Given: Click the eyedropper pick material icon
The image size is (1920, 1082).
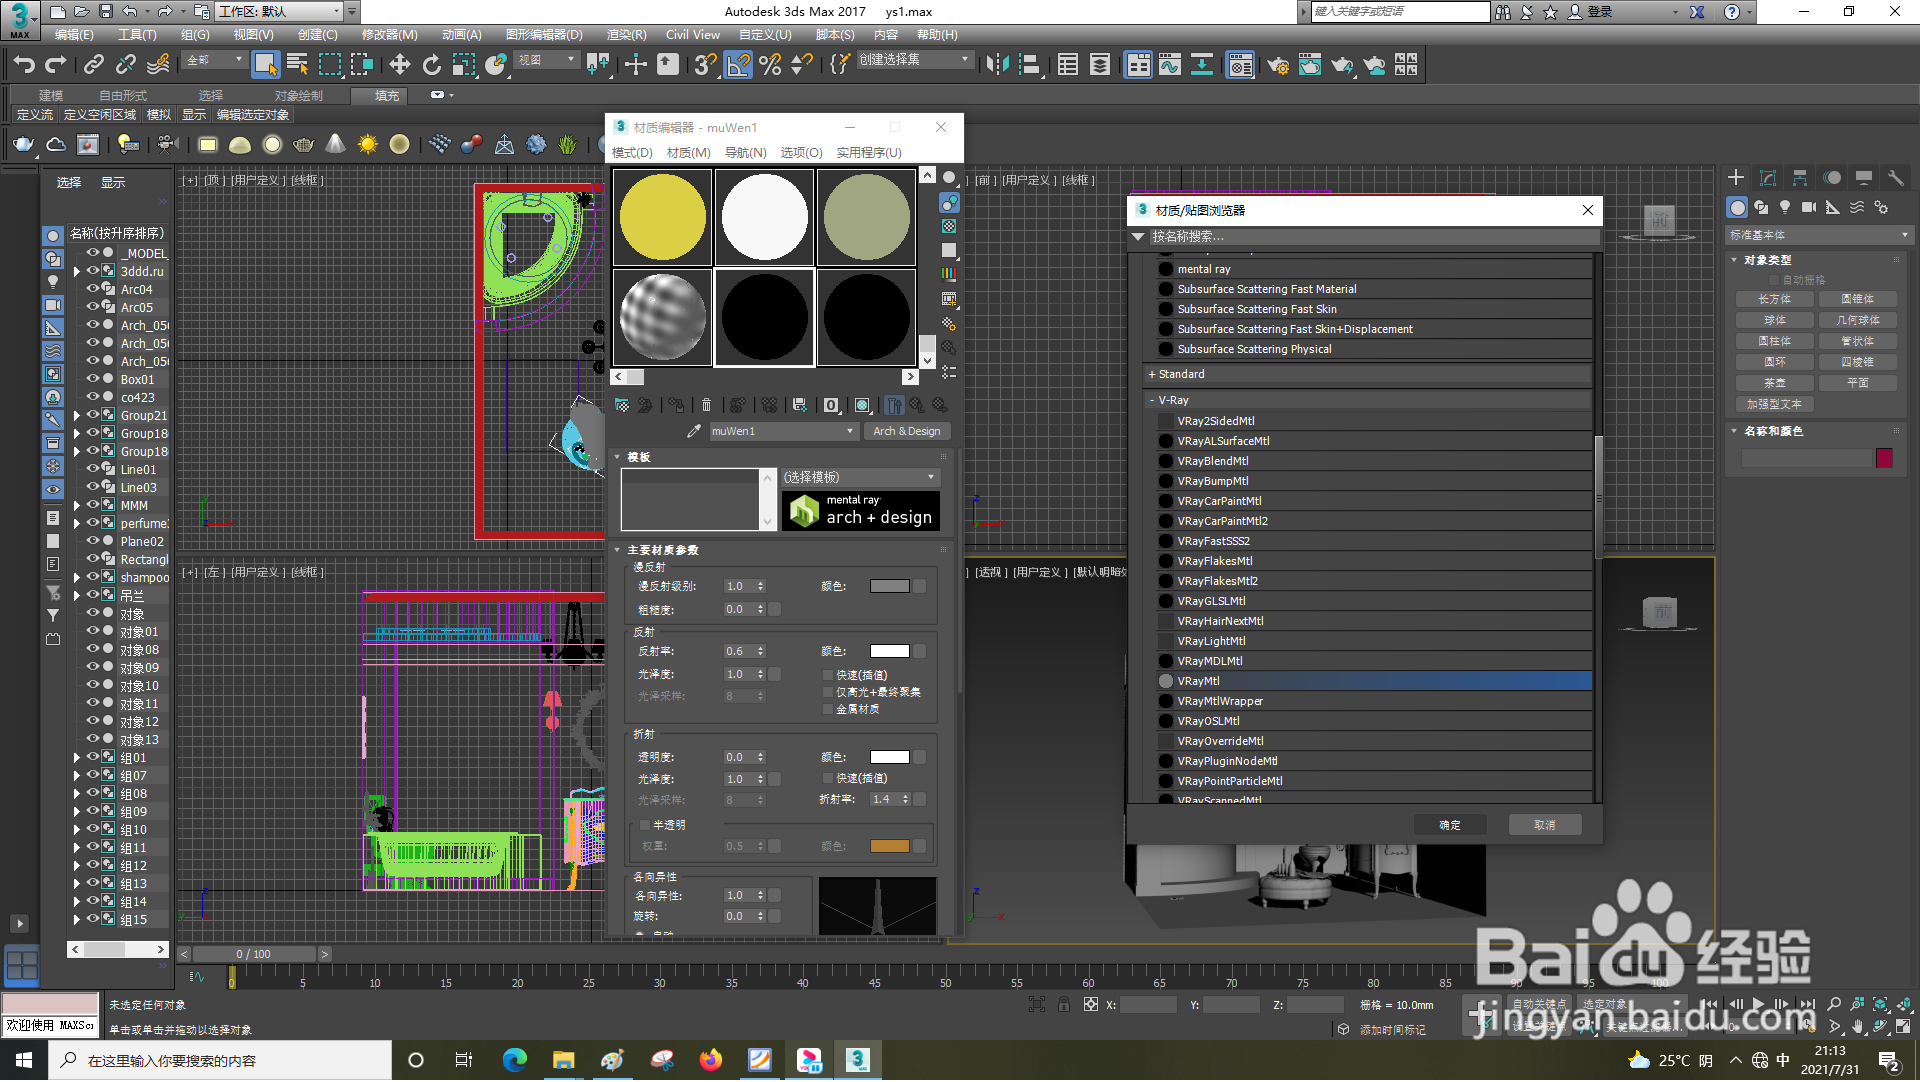Looking at the screenshot, I should pyautogui.click(x=693, y=431).
